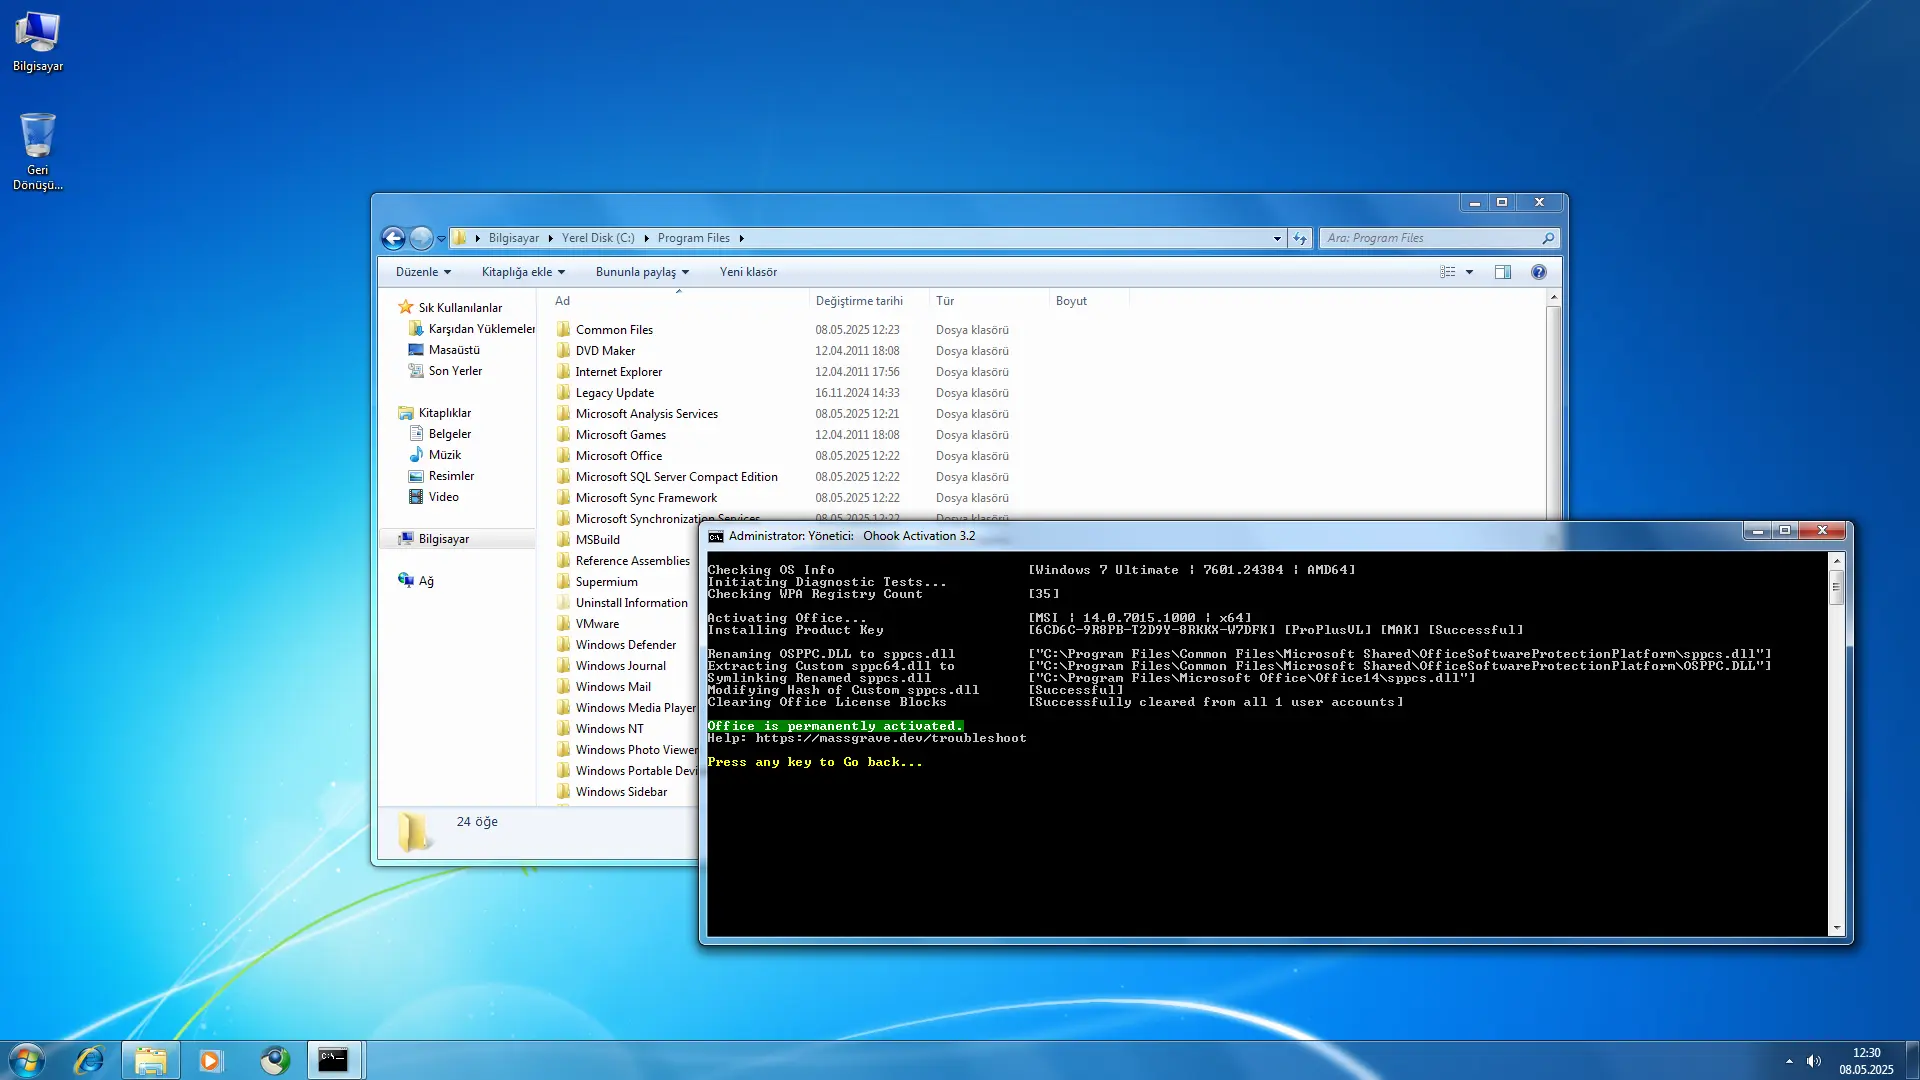Select the Windows Journal folder
Viewport: 1920px width, 1080px height.
point(620,666)
